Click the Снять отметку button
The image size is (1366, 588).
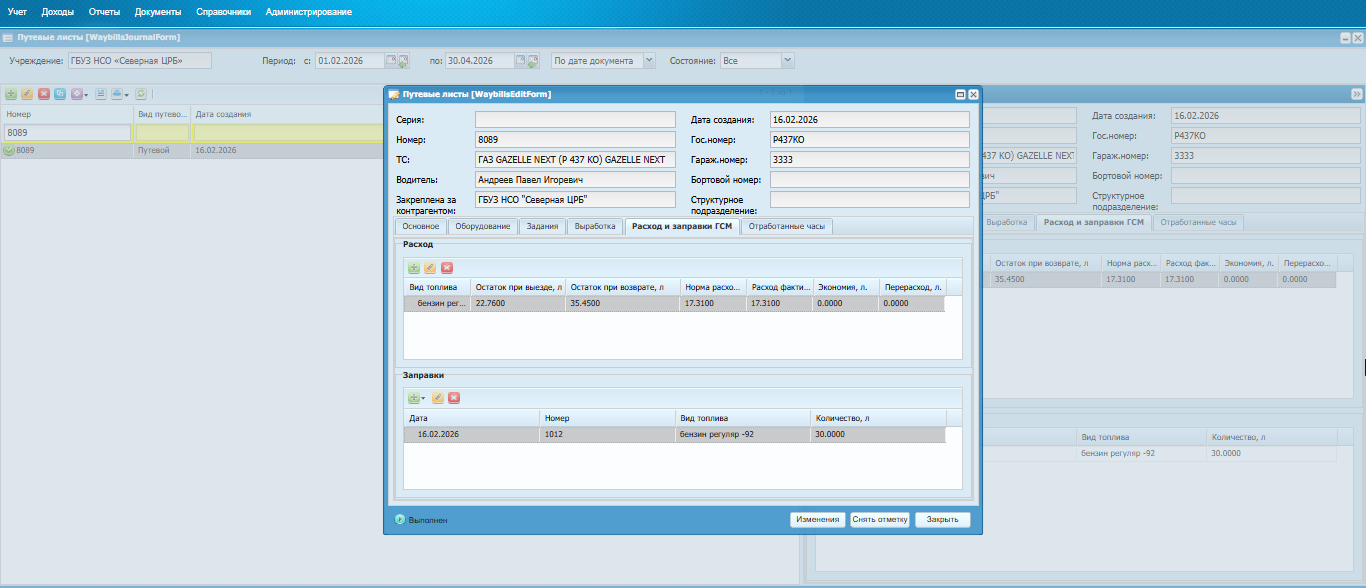(879, 520)
